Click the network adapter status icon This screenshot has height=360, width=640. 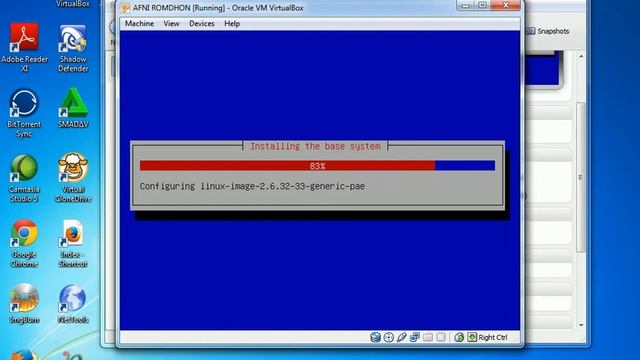click(415, 337)
